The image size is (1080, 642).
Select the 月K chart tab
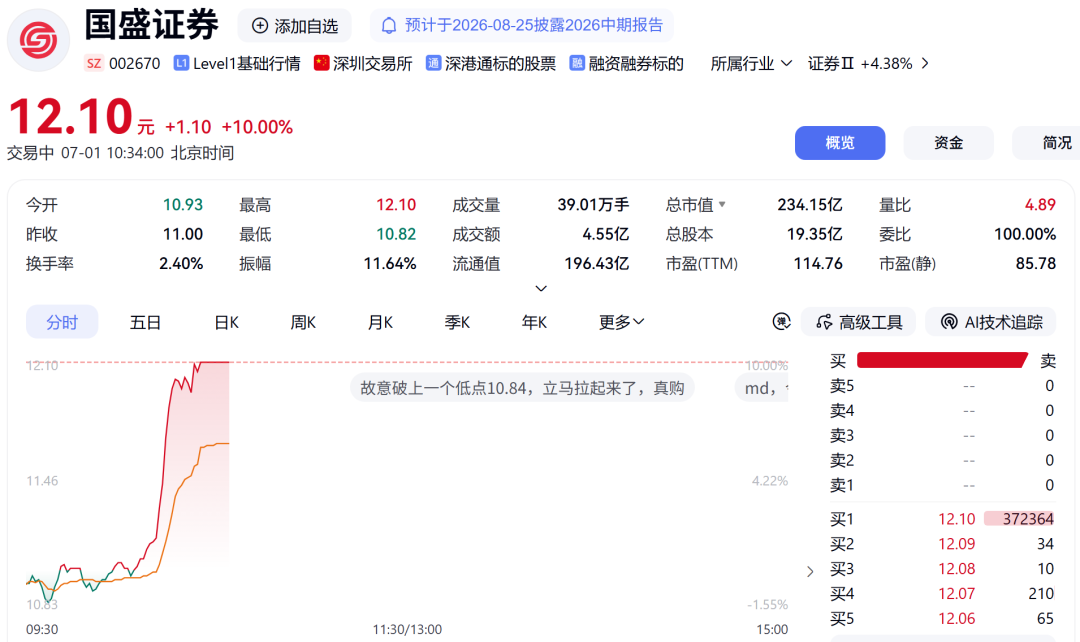pyautogui.click(x=380, y=322)
